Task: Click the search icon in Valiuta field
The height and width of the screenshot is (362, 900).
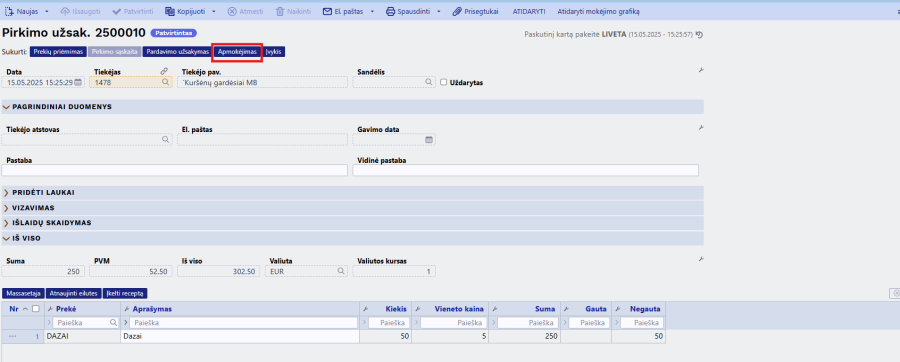Action: (x=341, y=271)
